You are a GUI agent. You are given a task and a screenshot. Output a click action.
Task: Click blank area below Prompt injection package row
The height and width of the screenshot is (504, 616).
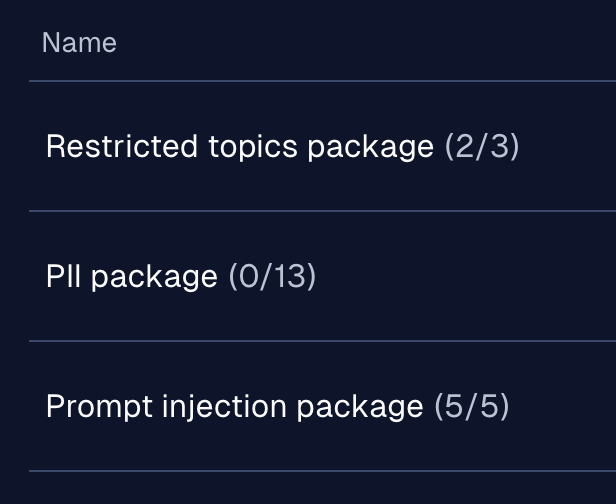tap(322, 488)
